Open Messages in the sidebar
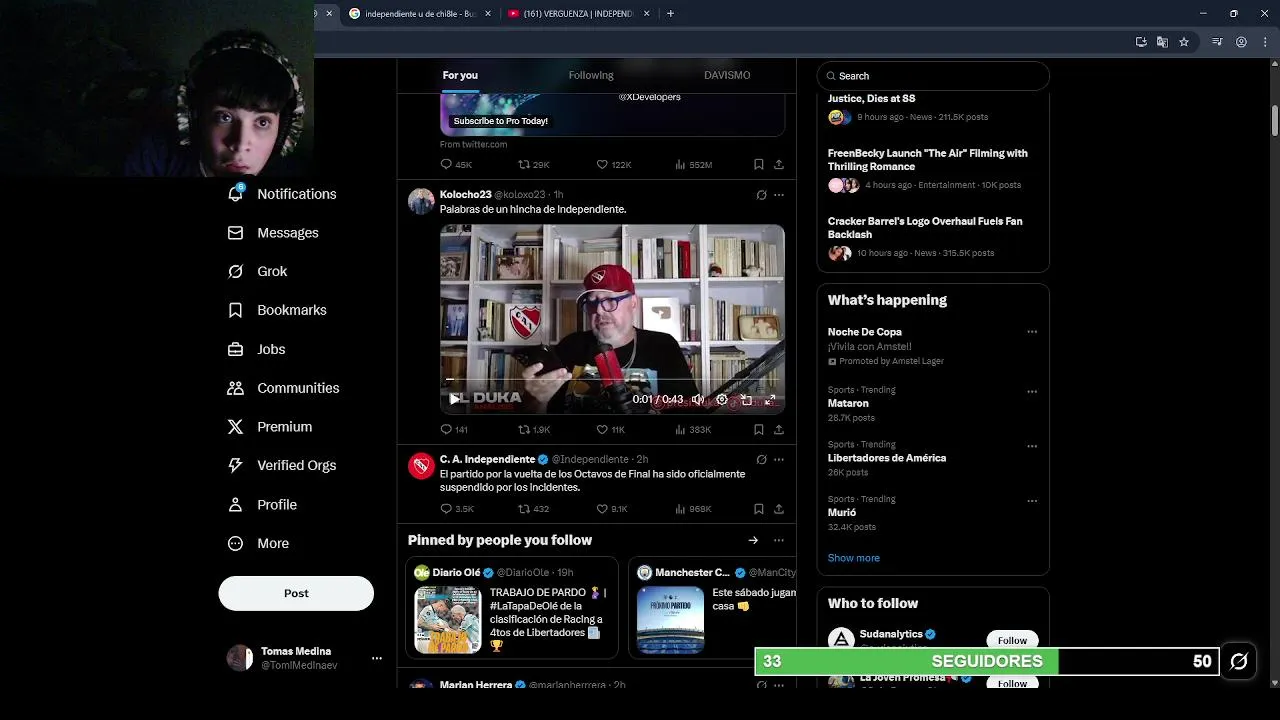The image size is (1280, 720). click(273, 233)
